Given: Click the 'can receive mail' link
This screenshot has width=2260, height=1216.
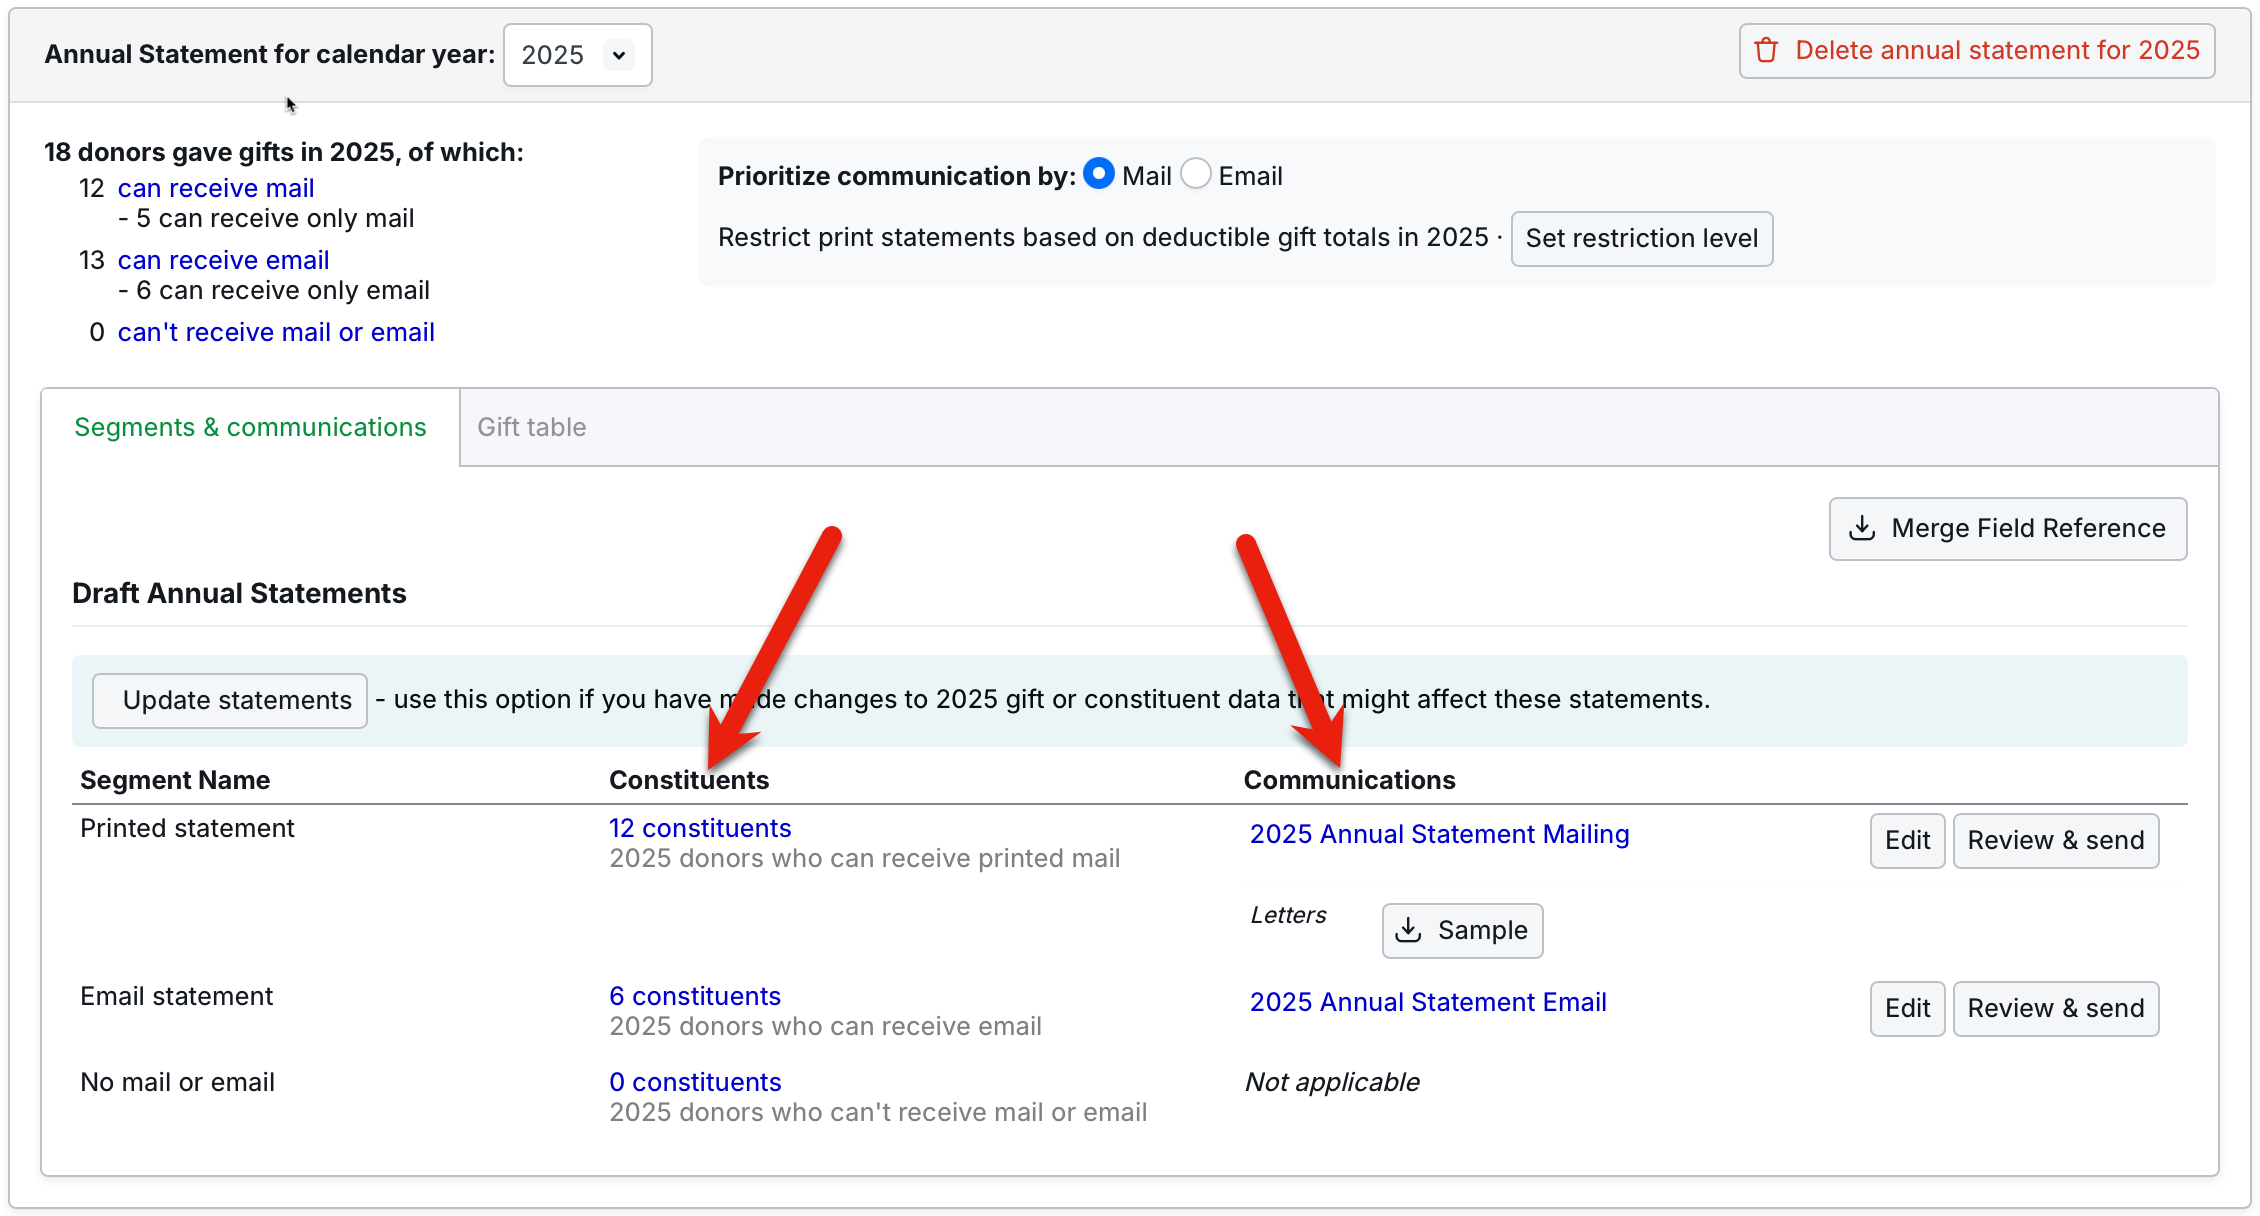Looking at the screenshot, I should coord(216,188).
